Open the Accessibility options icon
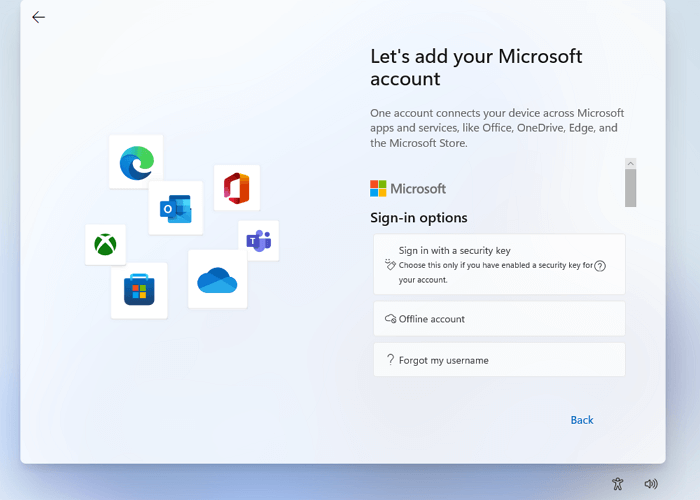This screenshot has width=700, height=500. click(x=617, y=483)
